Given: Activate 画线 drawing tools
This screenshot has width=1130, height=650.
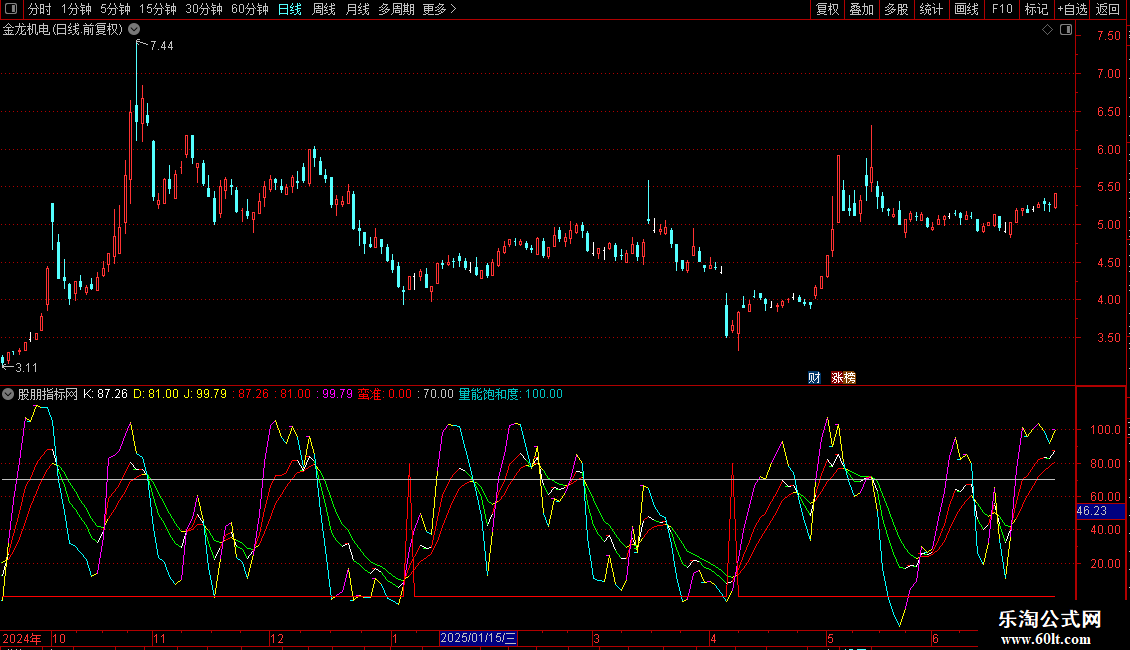Looking at the screenshot, I should (x=966, y=9).
